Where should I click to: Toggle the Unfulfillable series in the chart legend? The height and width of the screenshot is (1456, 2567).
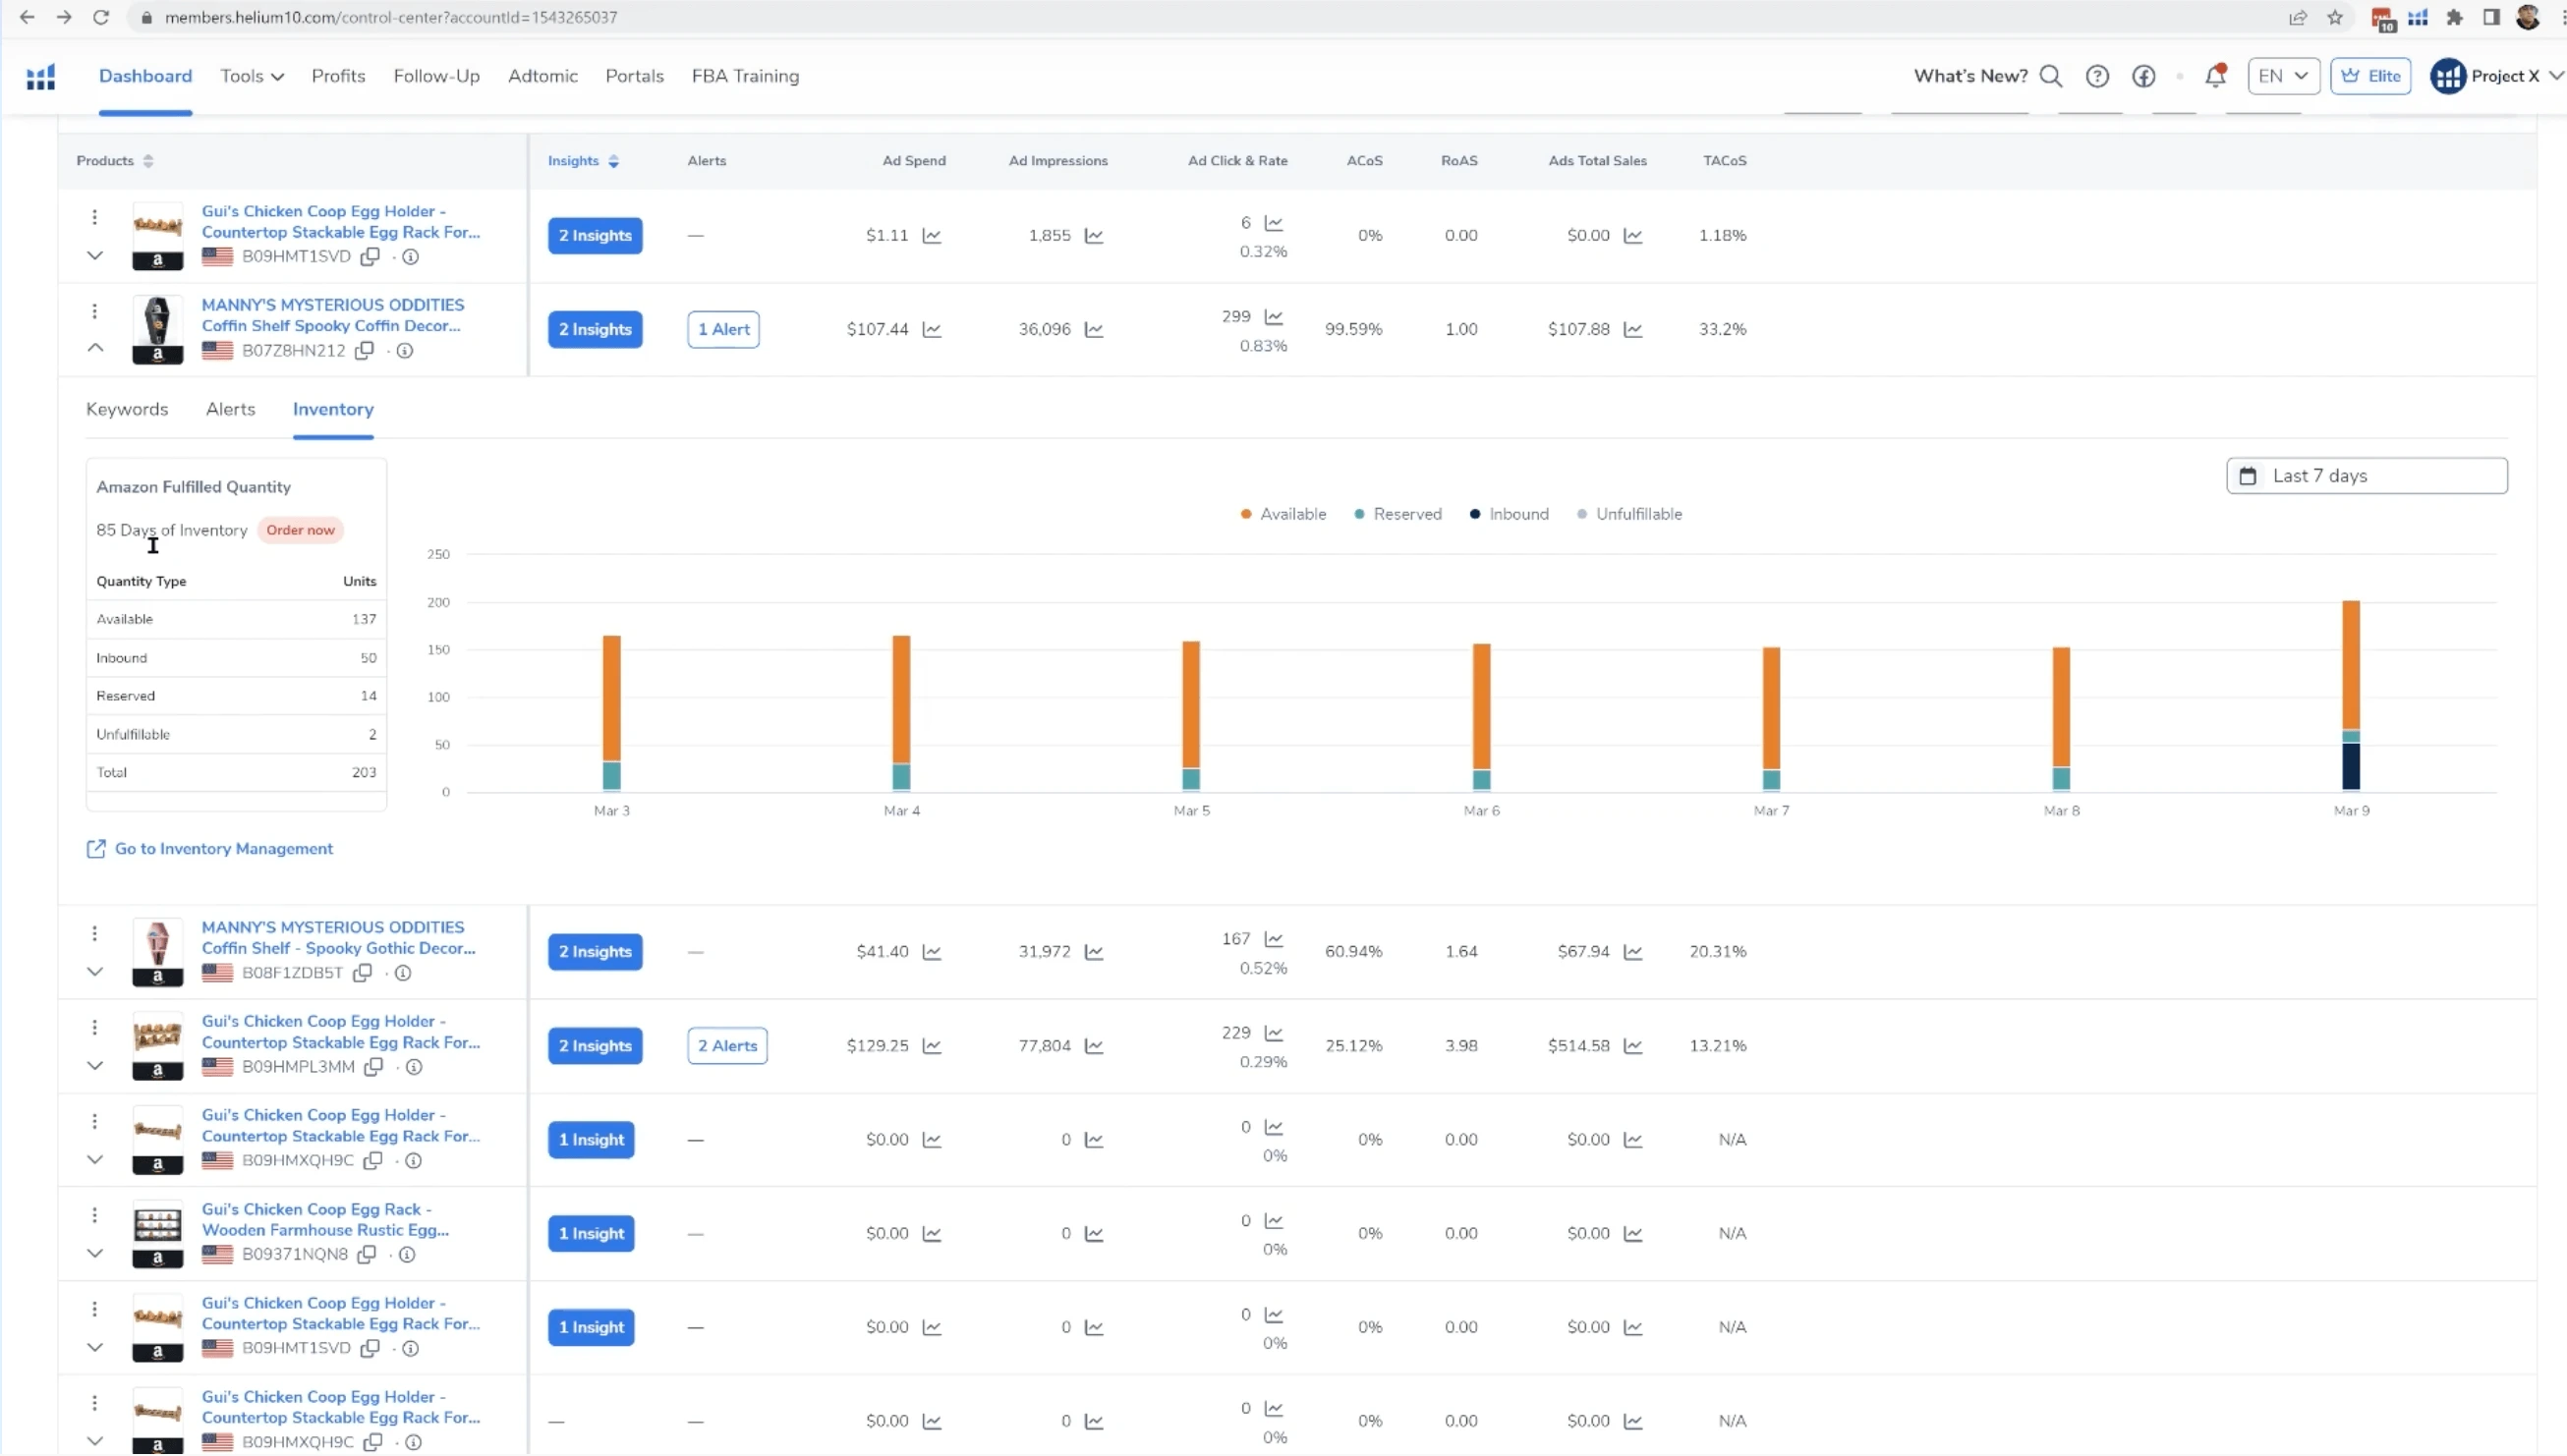click(x=1630, y=513)
